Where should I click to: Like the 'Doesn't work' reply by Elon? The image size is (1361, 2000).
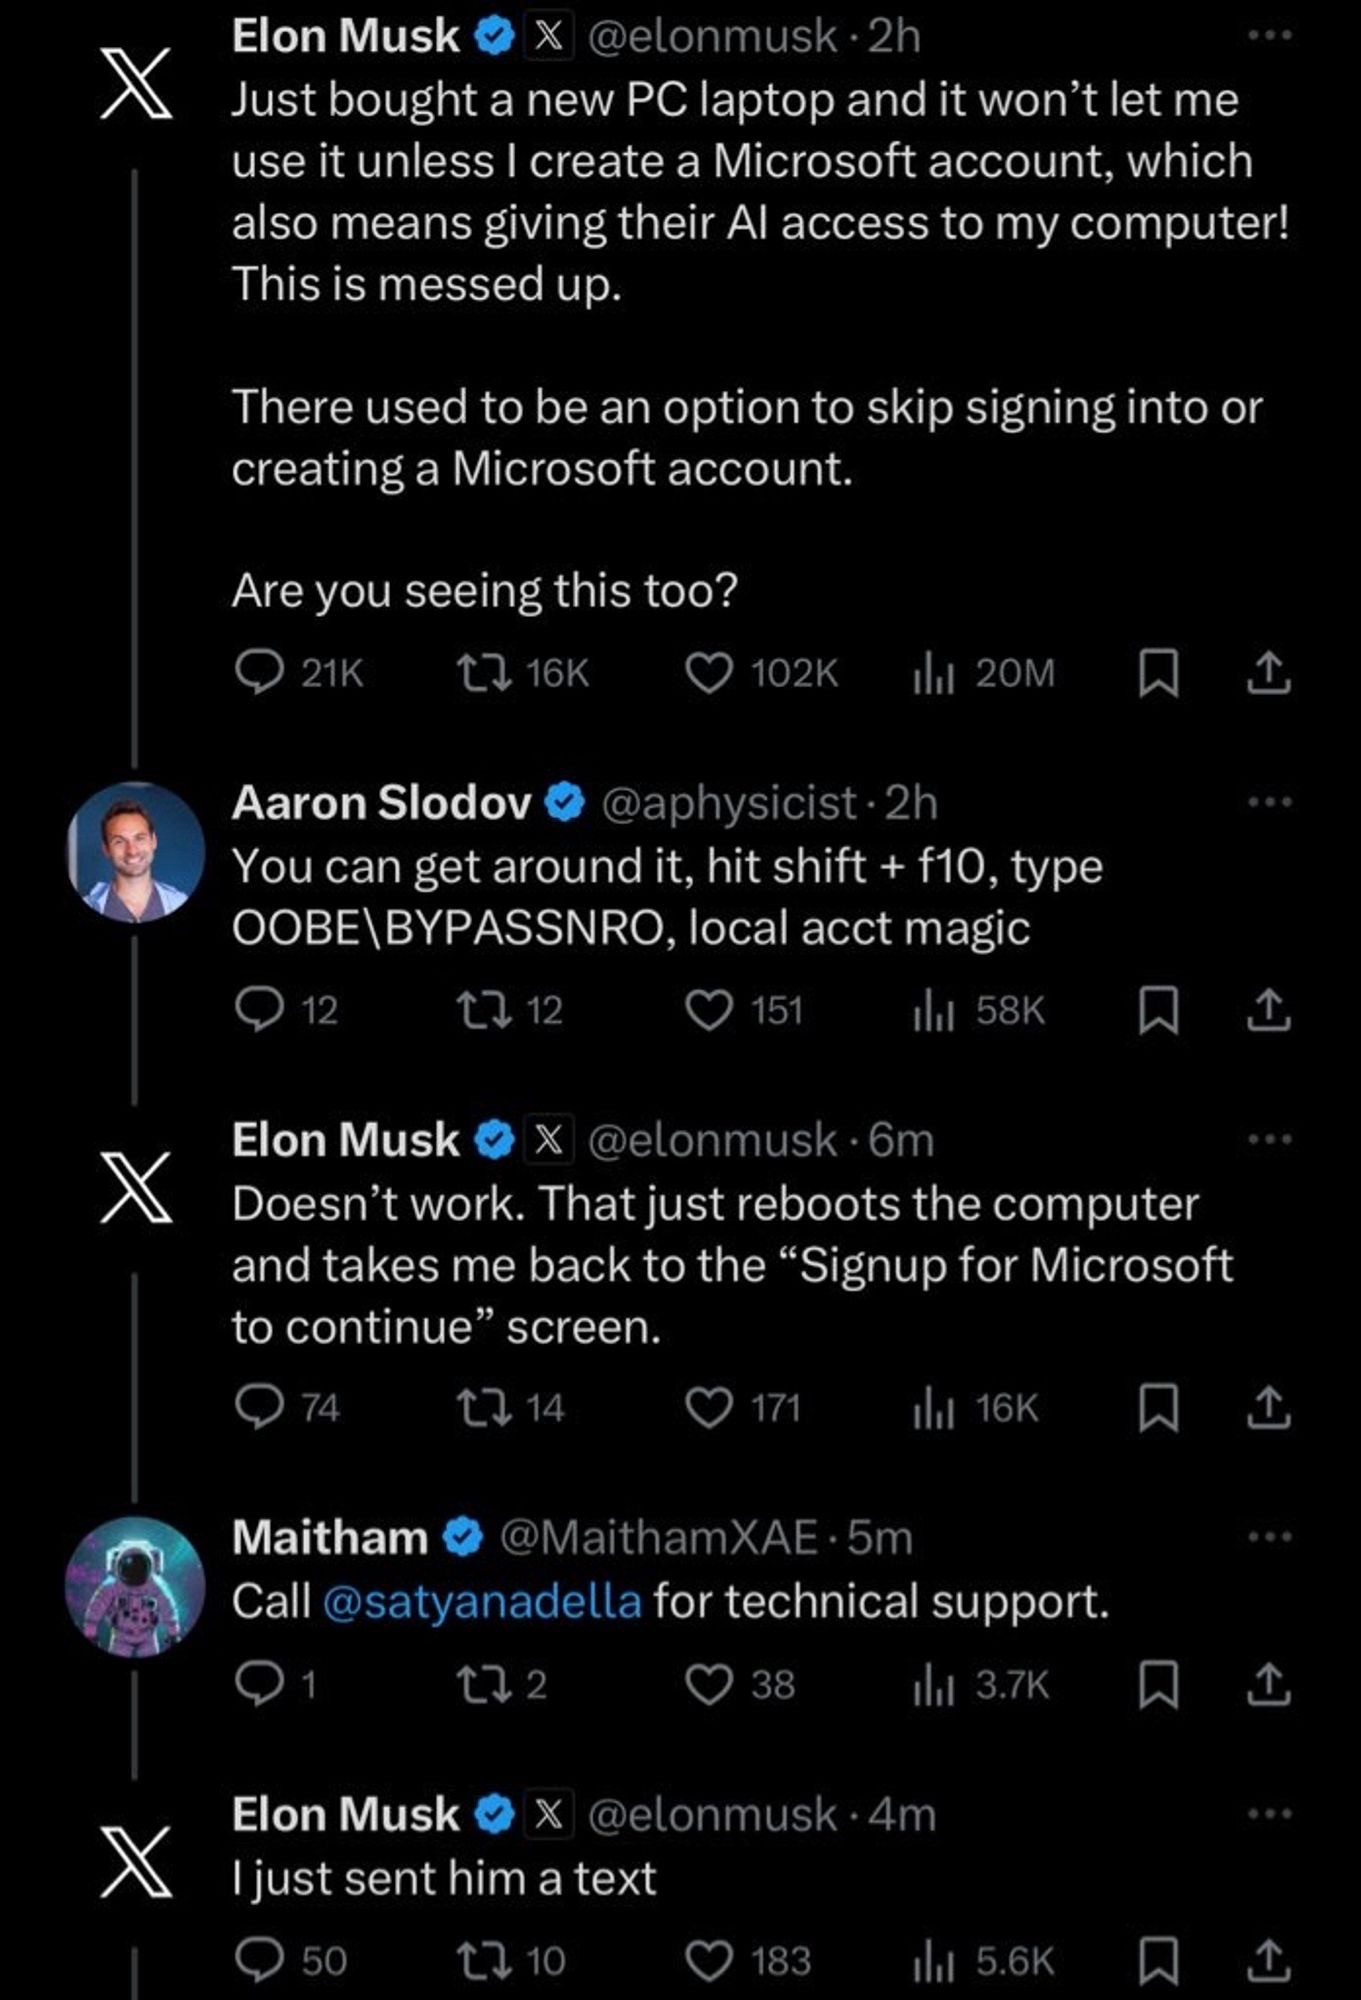point(708,1408)
